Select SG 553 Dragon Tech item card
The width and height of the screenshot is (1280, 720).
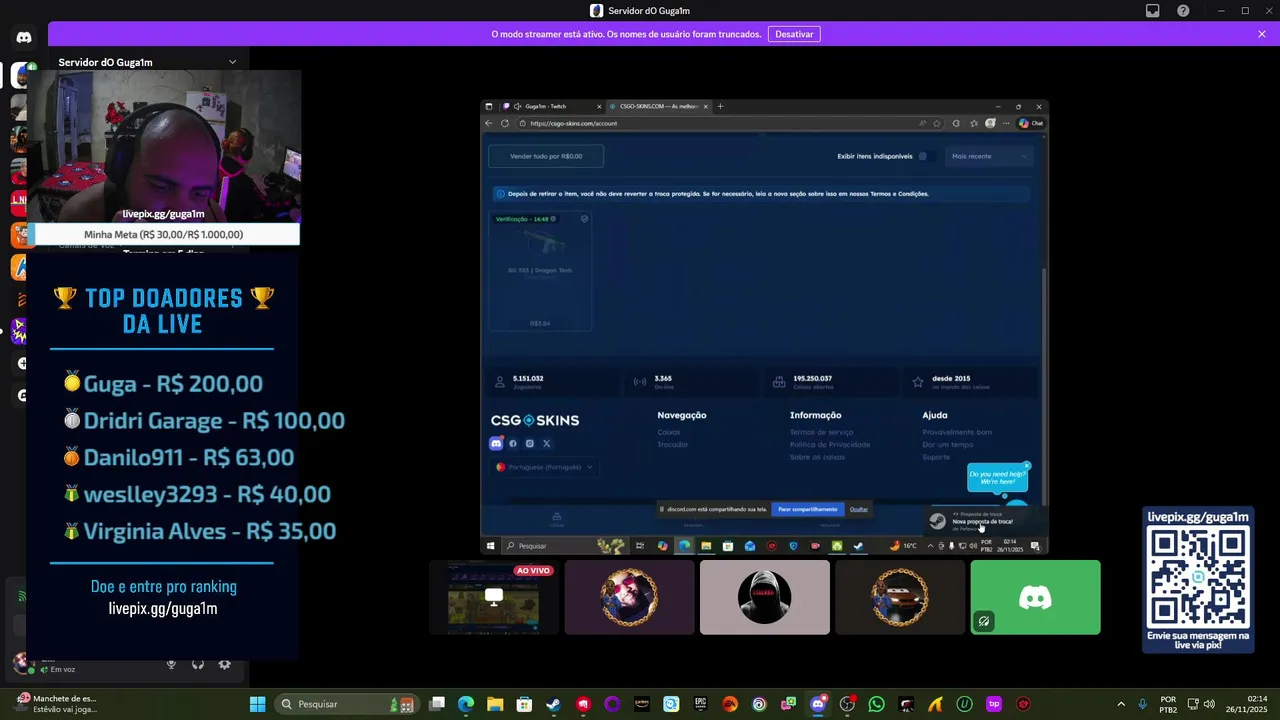pos(540,271)
